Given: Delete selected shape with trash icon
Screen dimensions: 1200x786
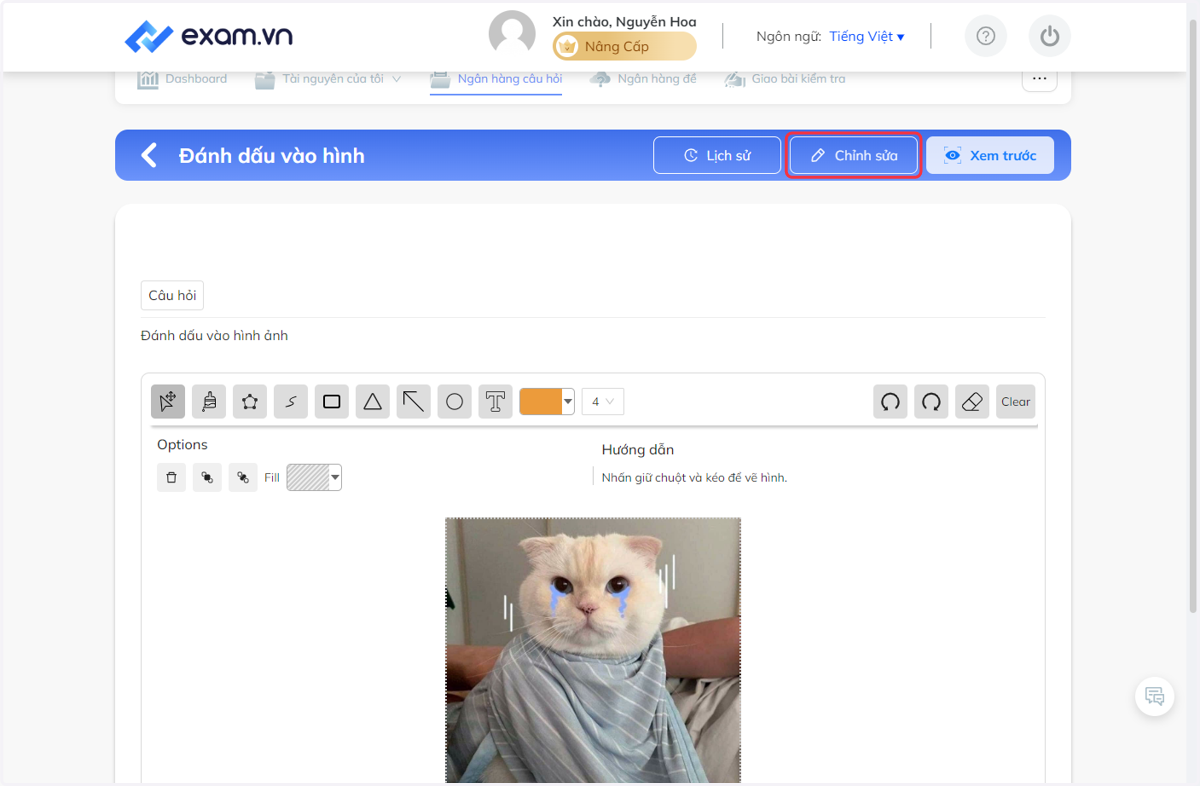Looking at the screenshot, I should tap(171, 478).
